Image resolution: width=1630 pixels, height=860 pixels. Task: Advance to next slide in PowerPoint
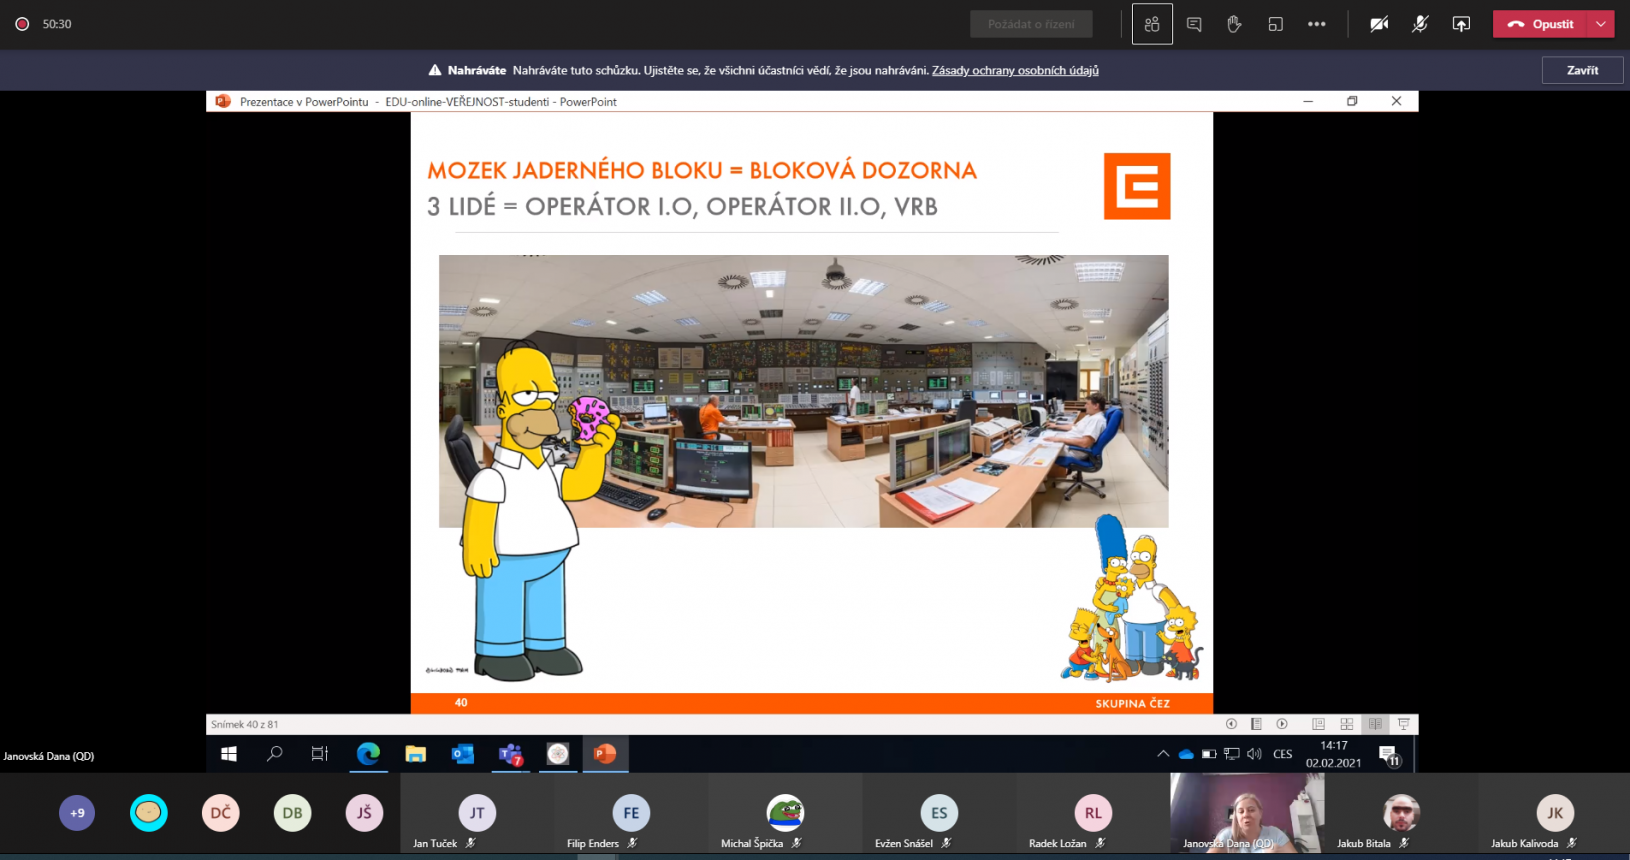(x=1282, y=724)
